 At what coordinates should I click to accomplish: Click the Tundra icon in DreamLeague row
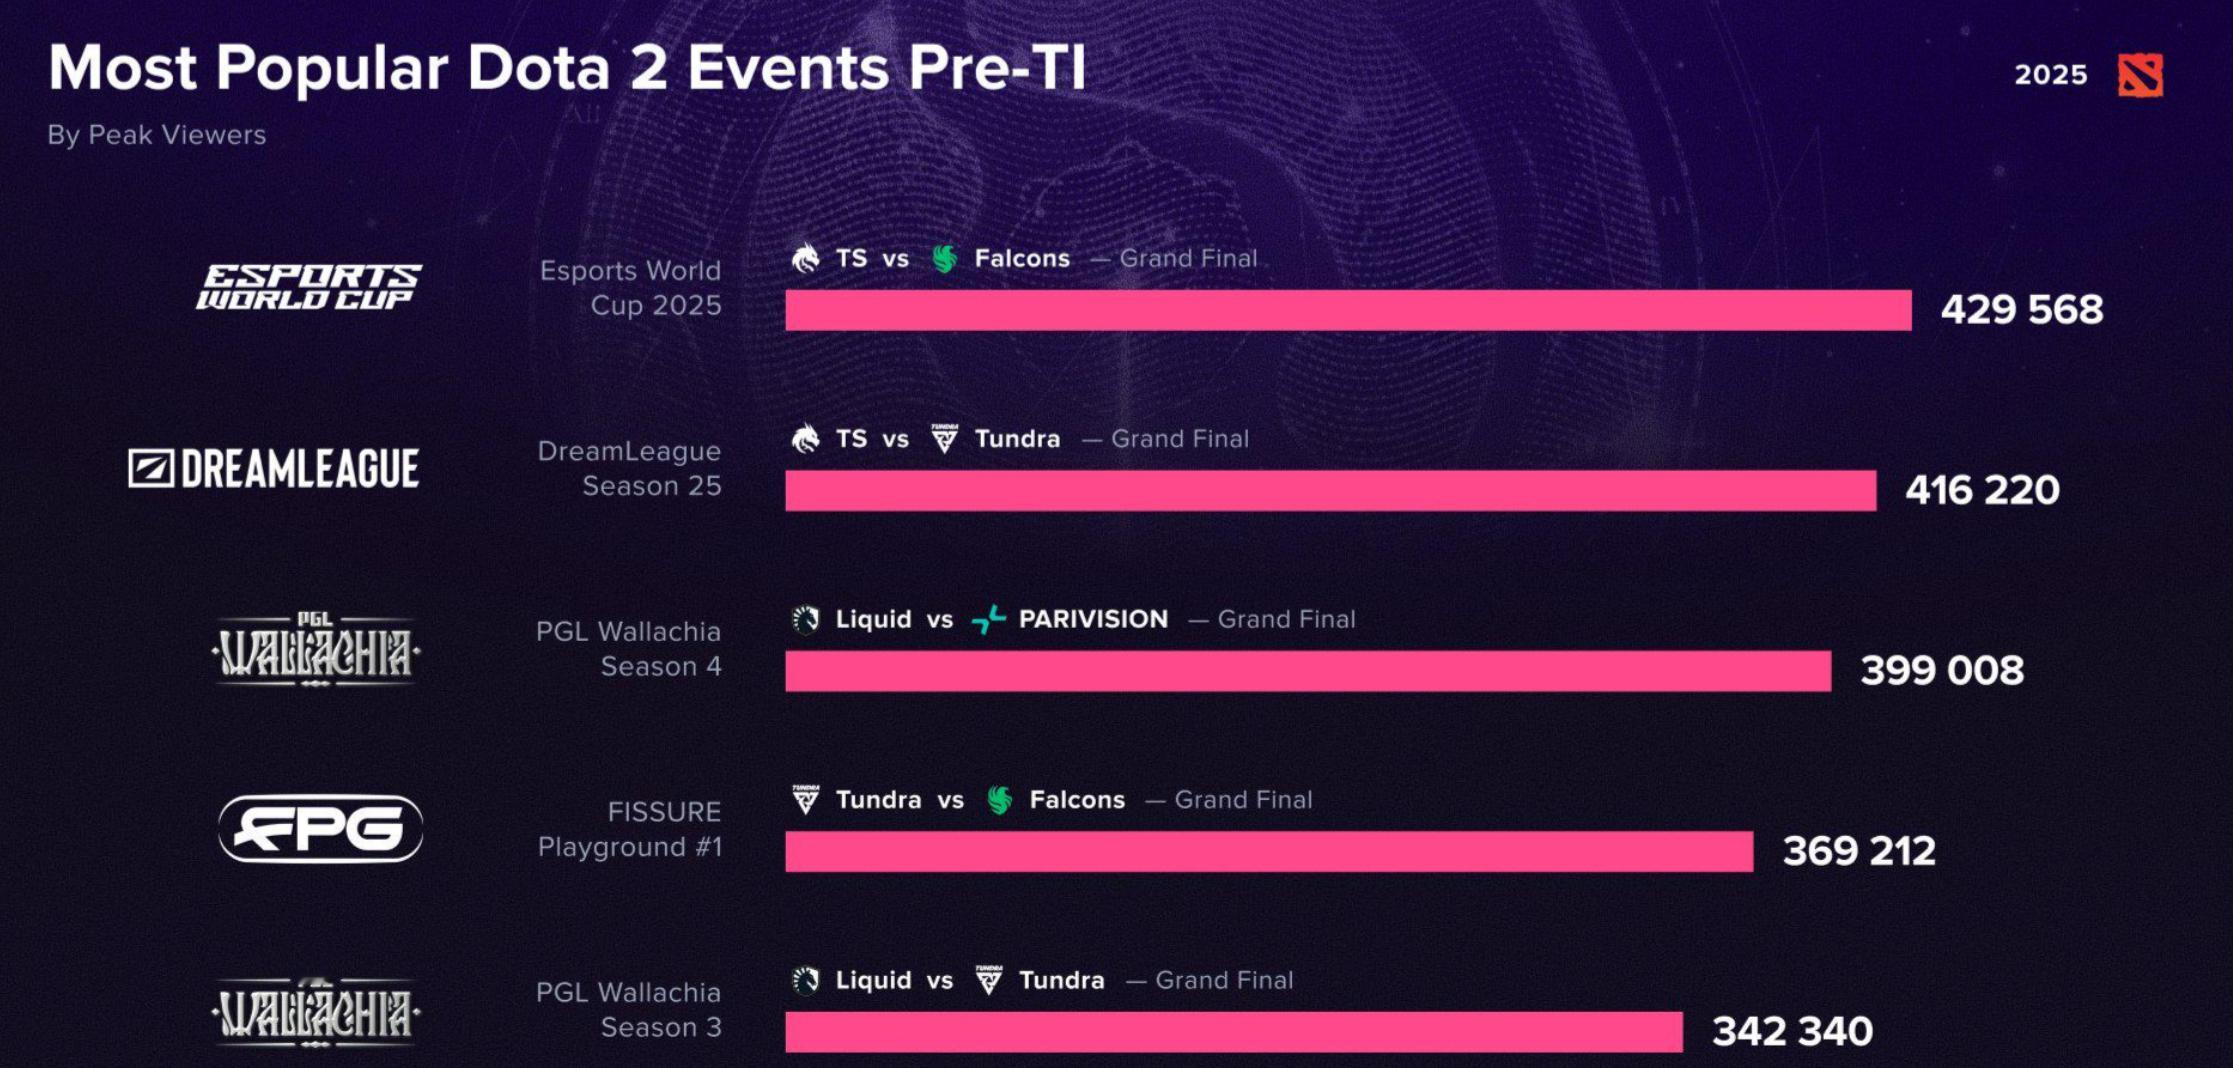(x=944, y=438)
